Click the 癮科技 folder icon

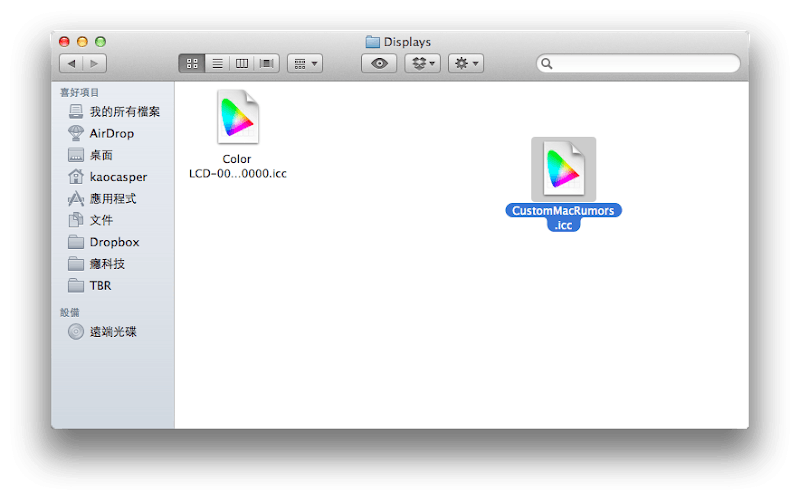(x=76, y=264)
